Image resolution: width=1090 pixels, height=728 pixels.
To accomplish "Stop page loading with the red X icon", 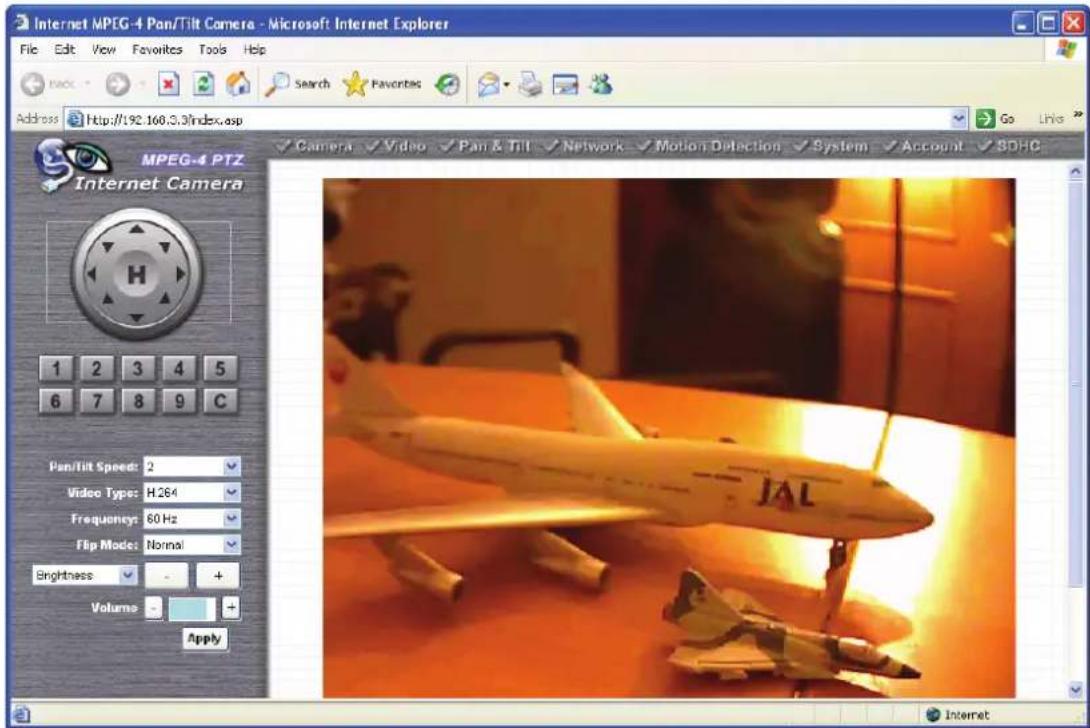I will click(x=168, y=84).
